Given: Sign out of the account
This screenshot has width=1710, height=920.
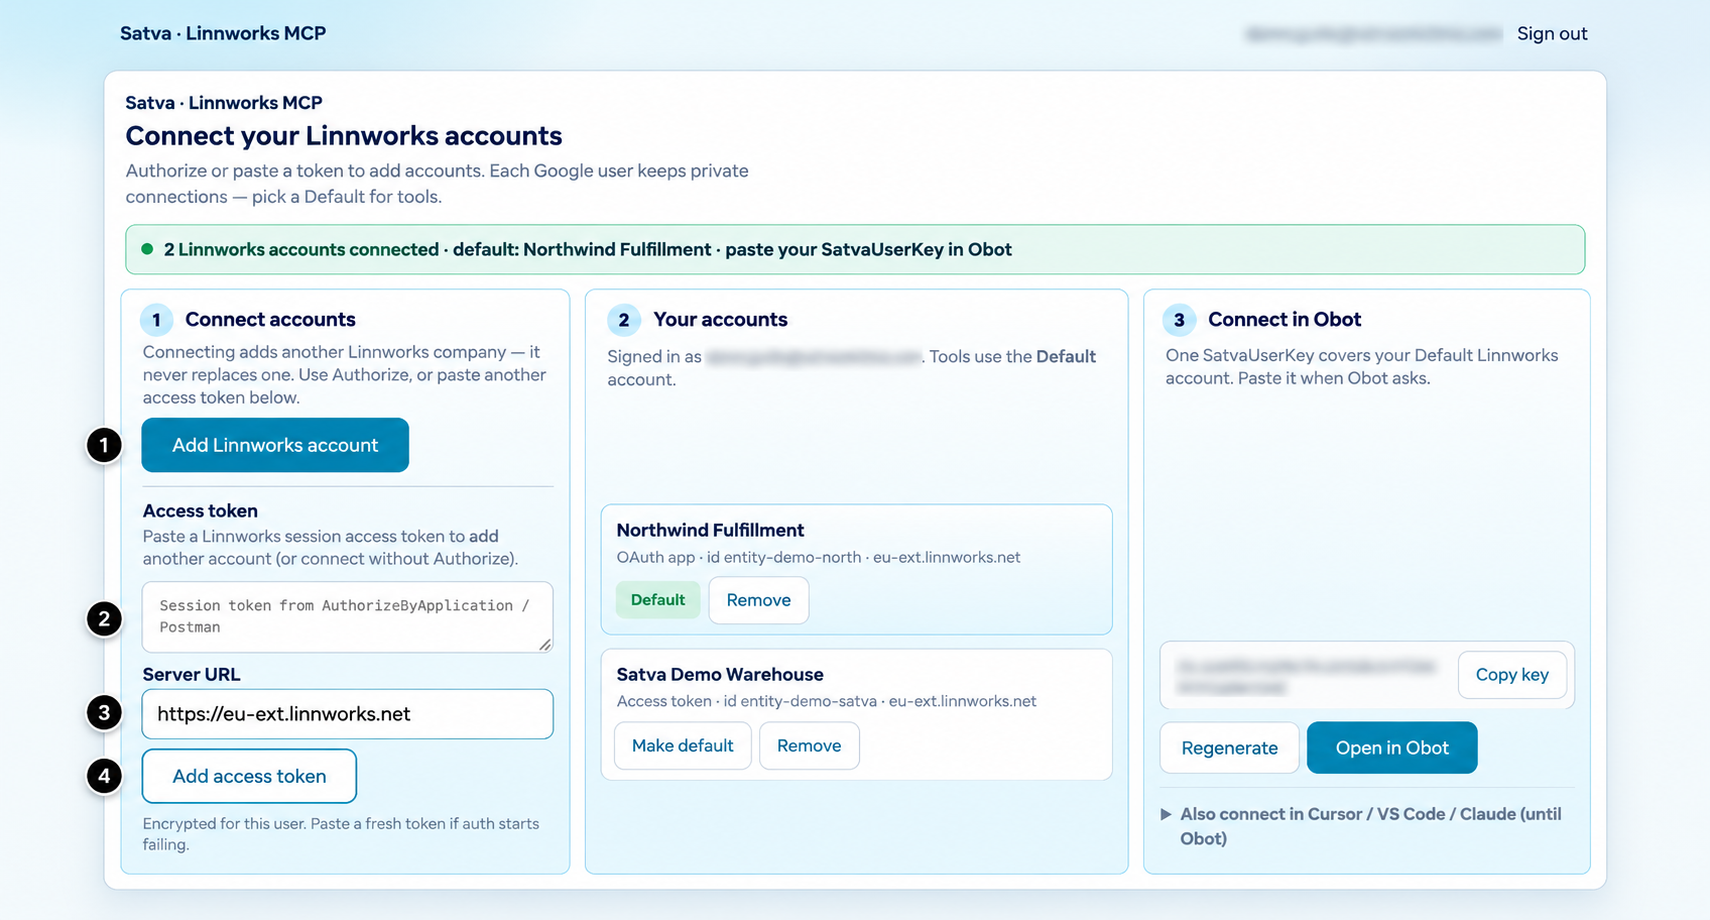Looking at the screenshot, I should click(1552, 33).
